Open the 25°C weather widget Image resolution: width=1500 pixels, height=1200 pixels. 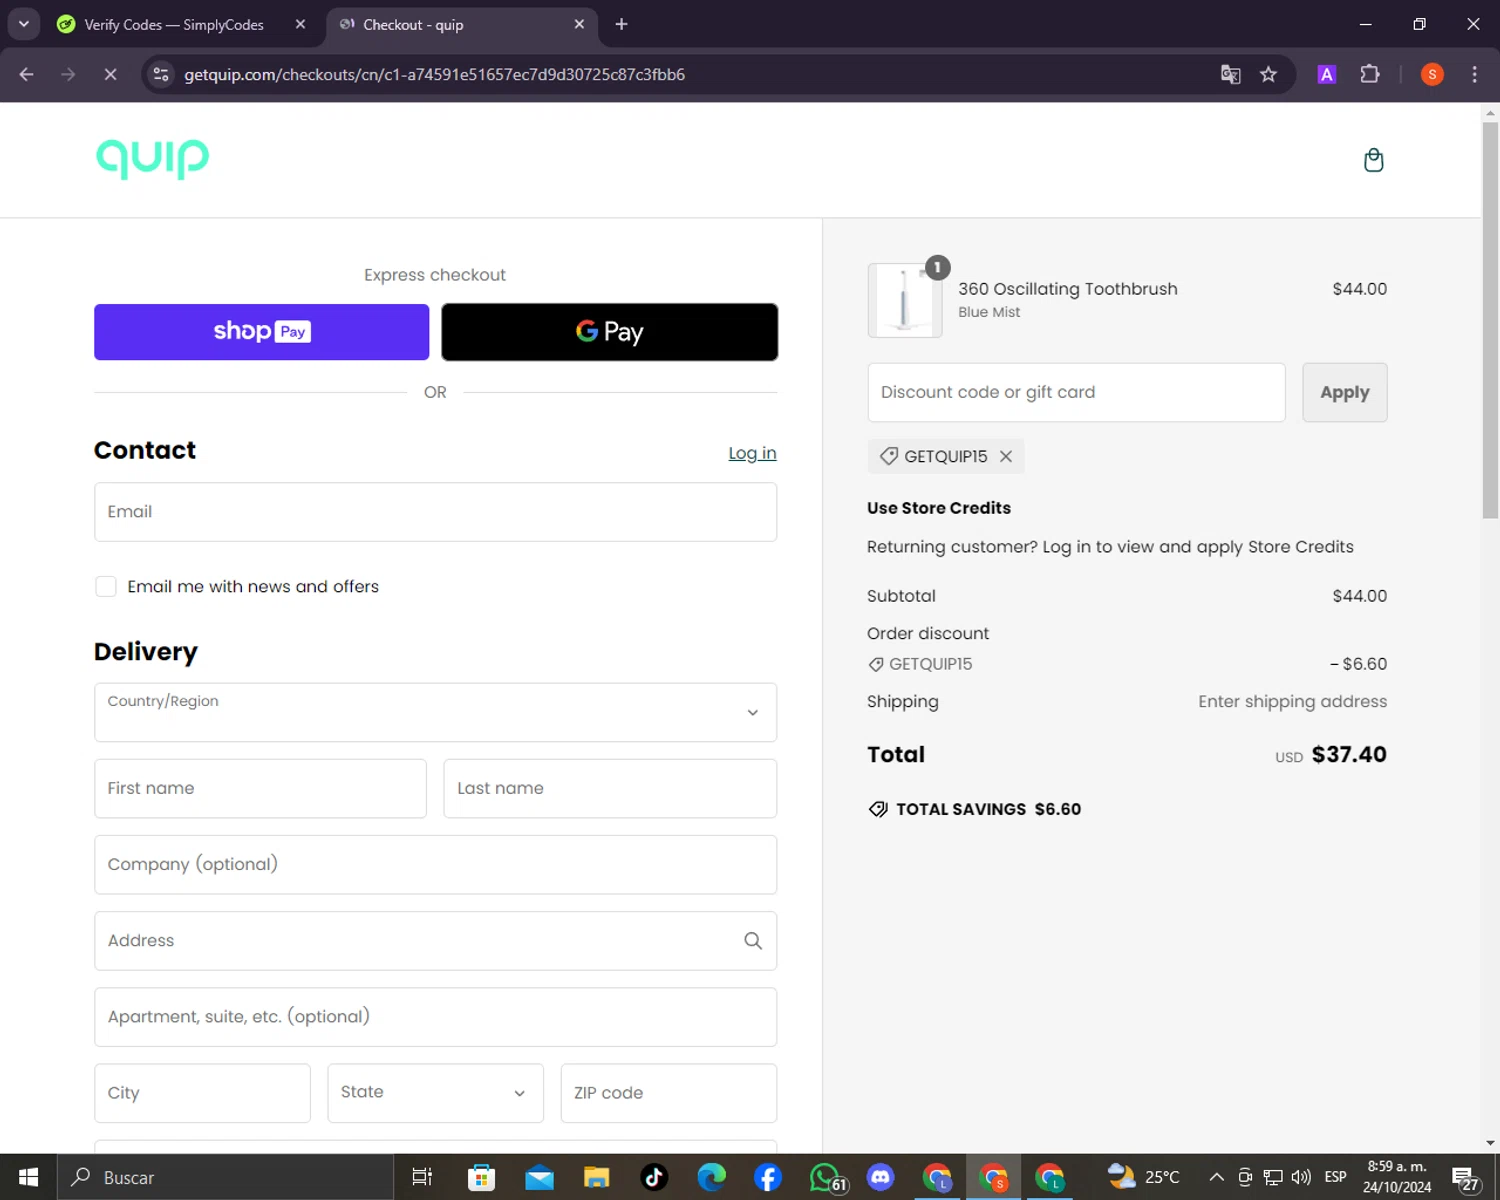click(1143, 1177)
